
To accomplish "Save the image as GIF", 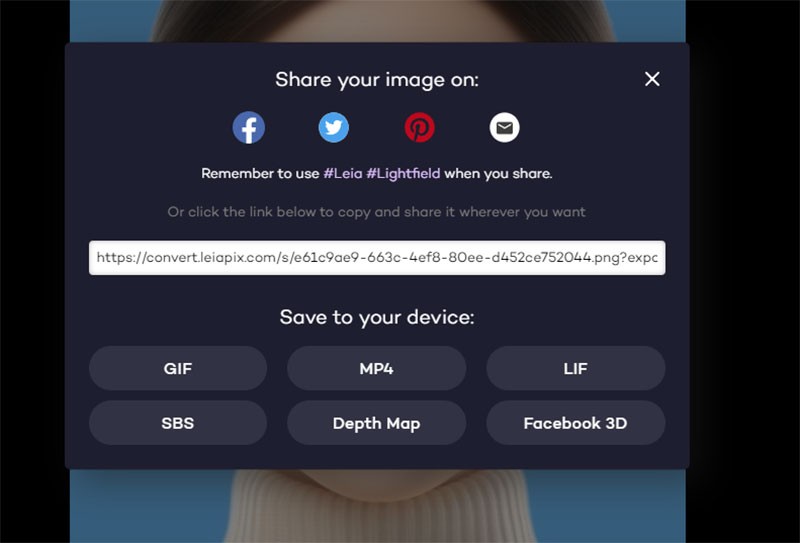I will (178, 368).
